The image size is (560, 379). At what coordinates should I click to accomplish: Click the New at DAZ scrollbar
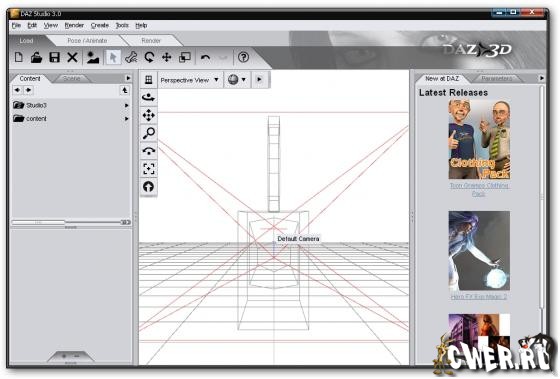pos(542,196)
